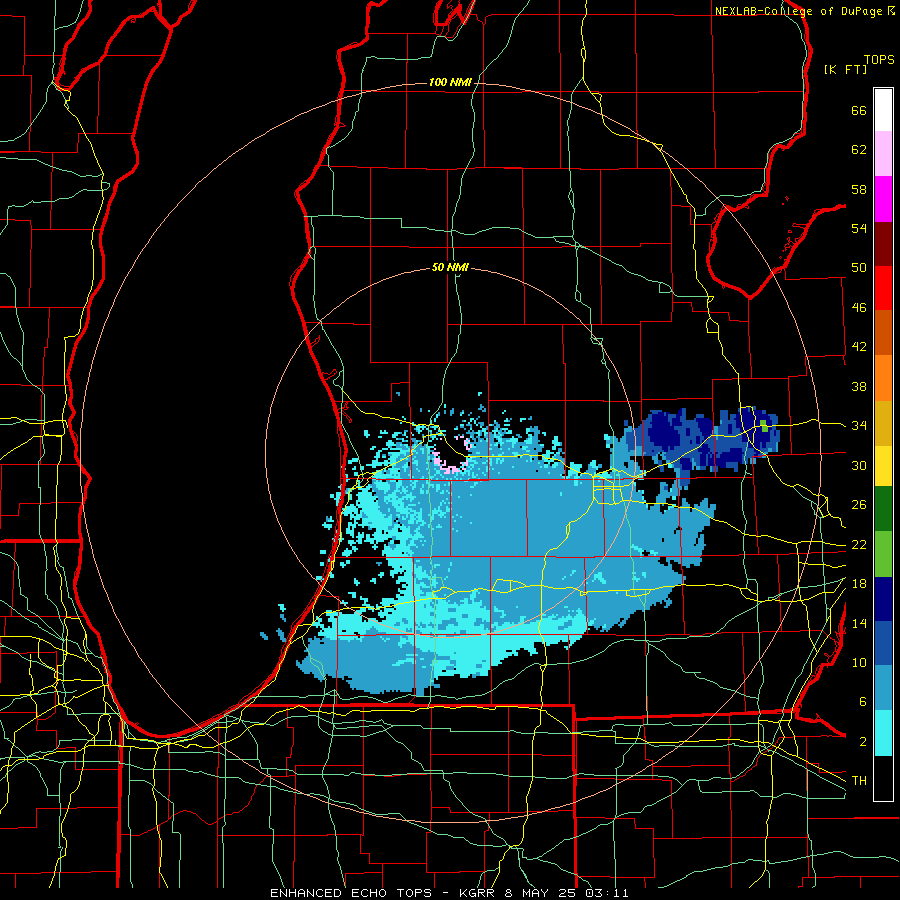Viewport: 900px width, 900px height.
Task: Click the medium blue 14 kft legend swatch
Action: point(883,643)
